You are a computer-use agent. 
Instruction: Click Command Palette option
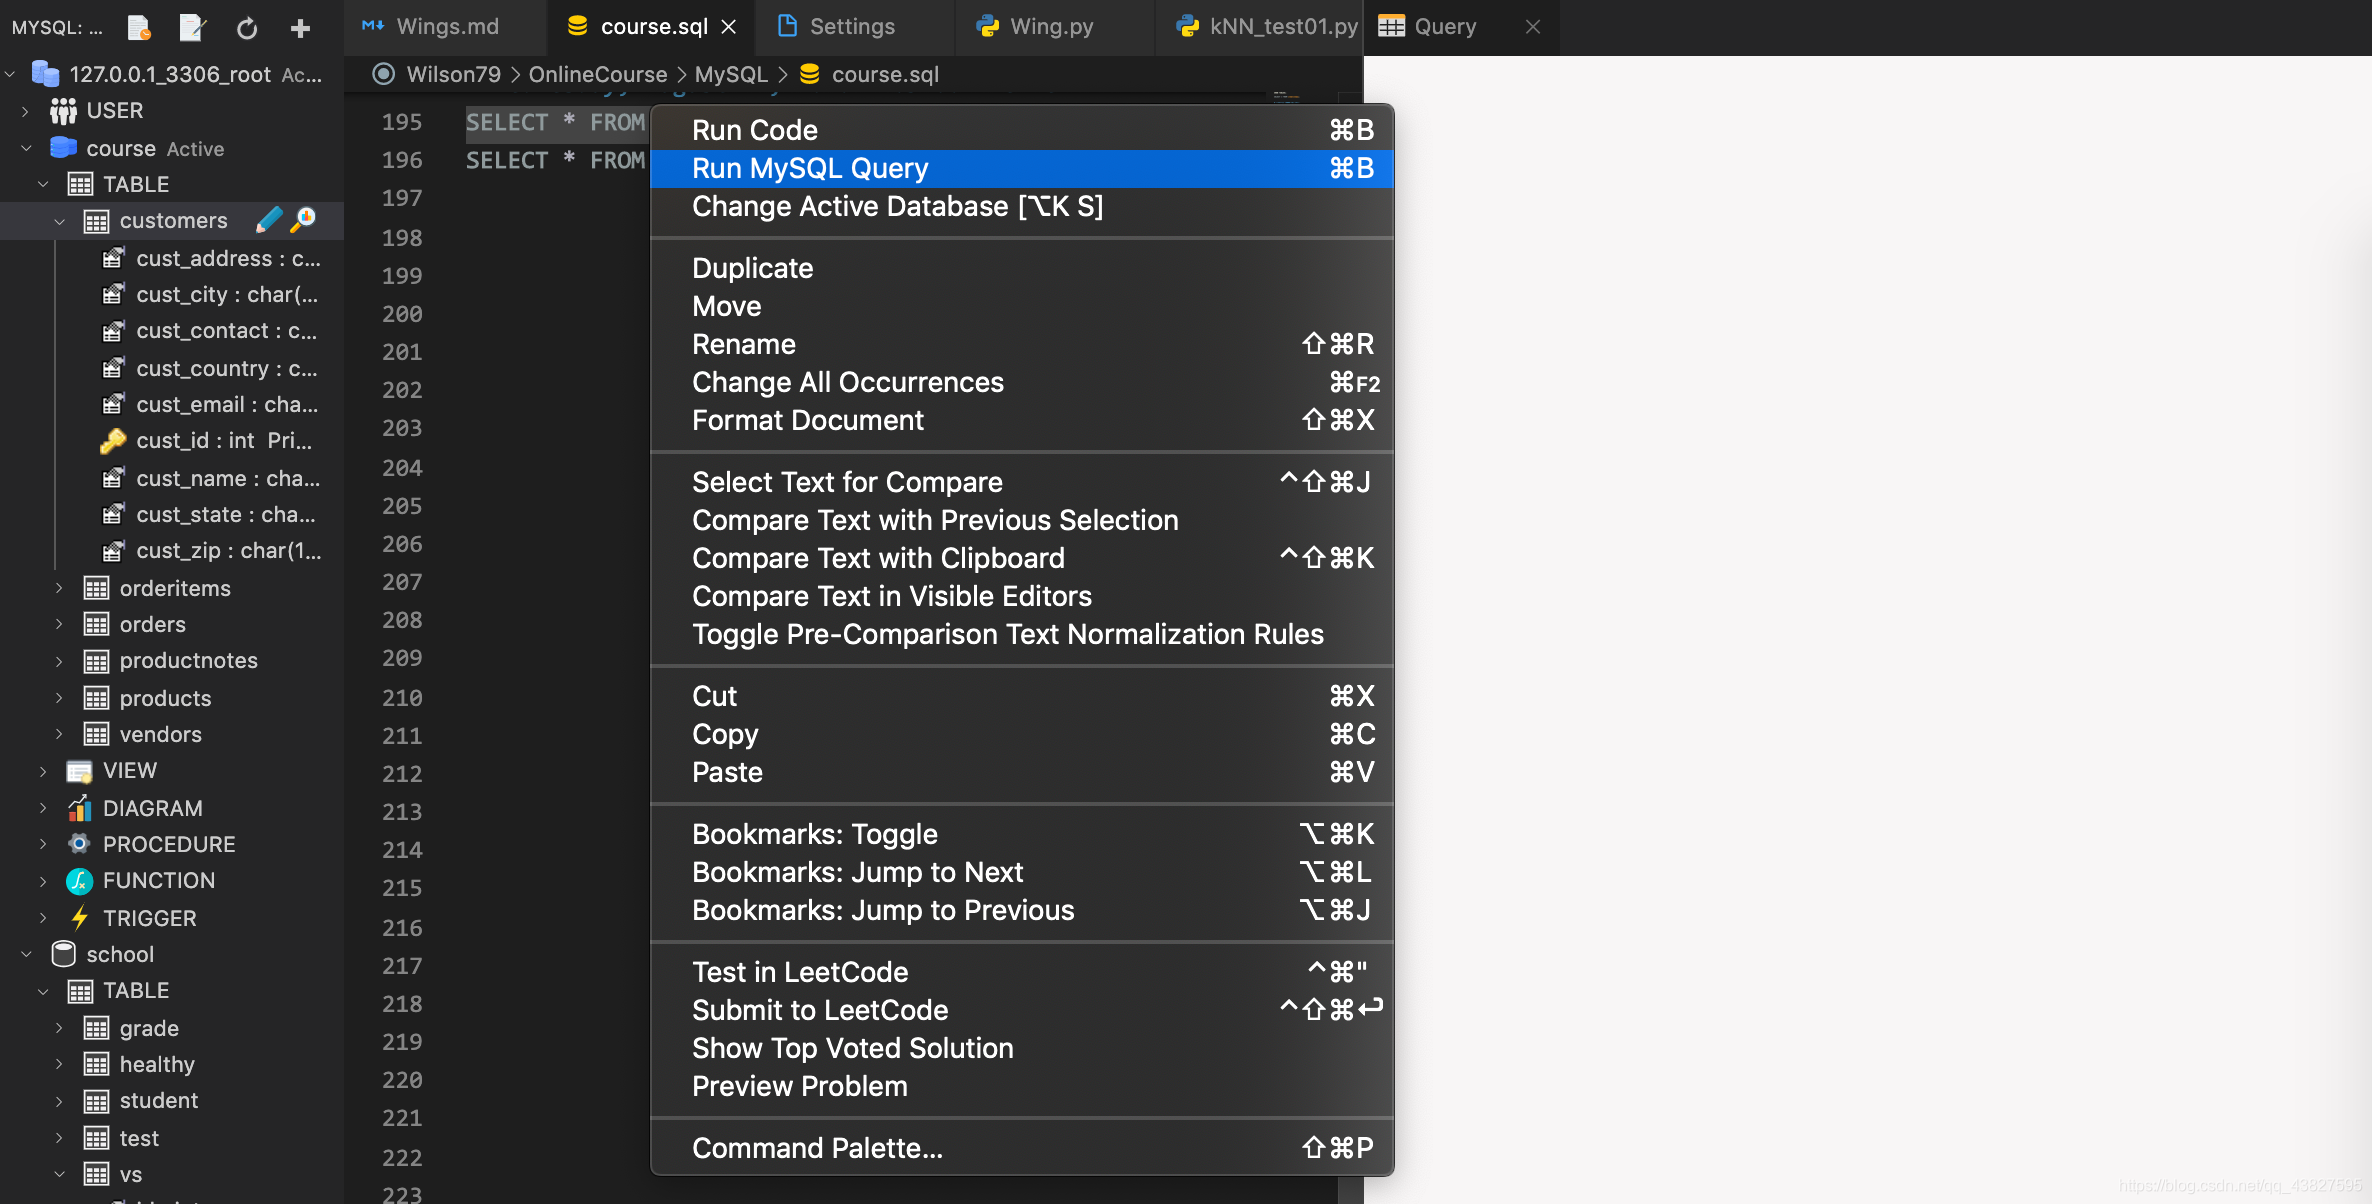(x=818, y=1146)
